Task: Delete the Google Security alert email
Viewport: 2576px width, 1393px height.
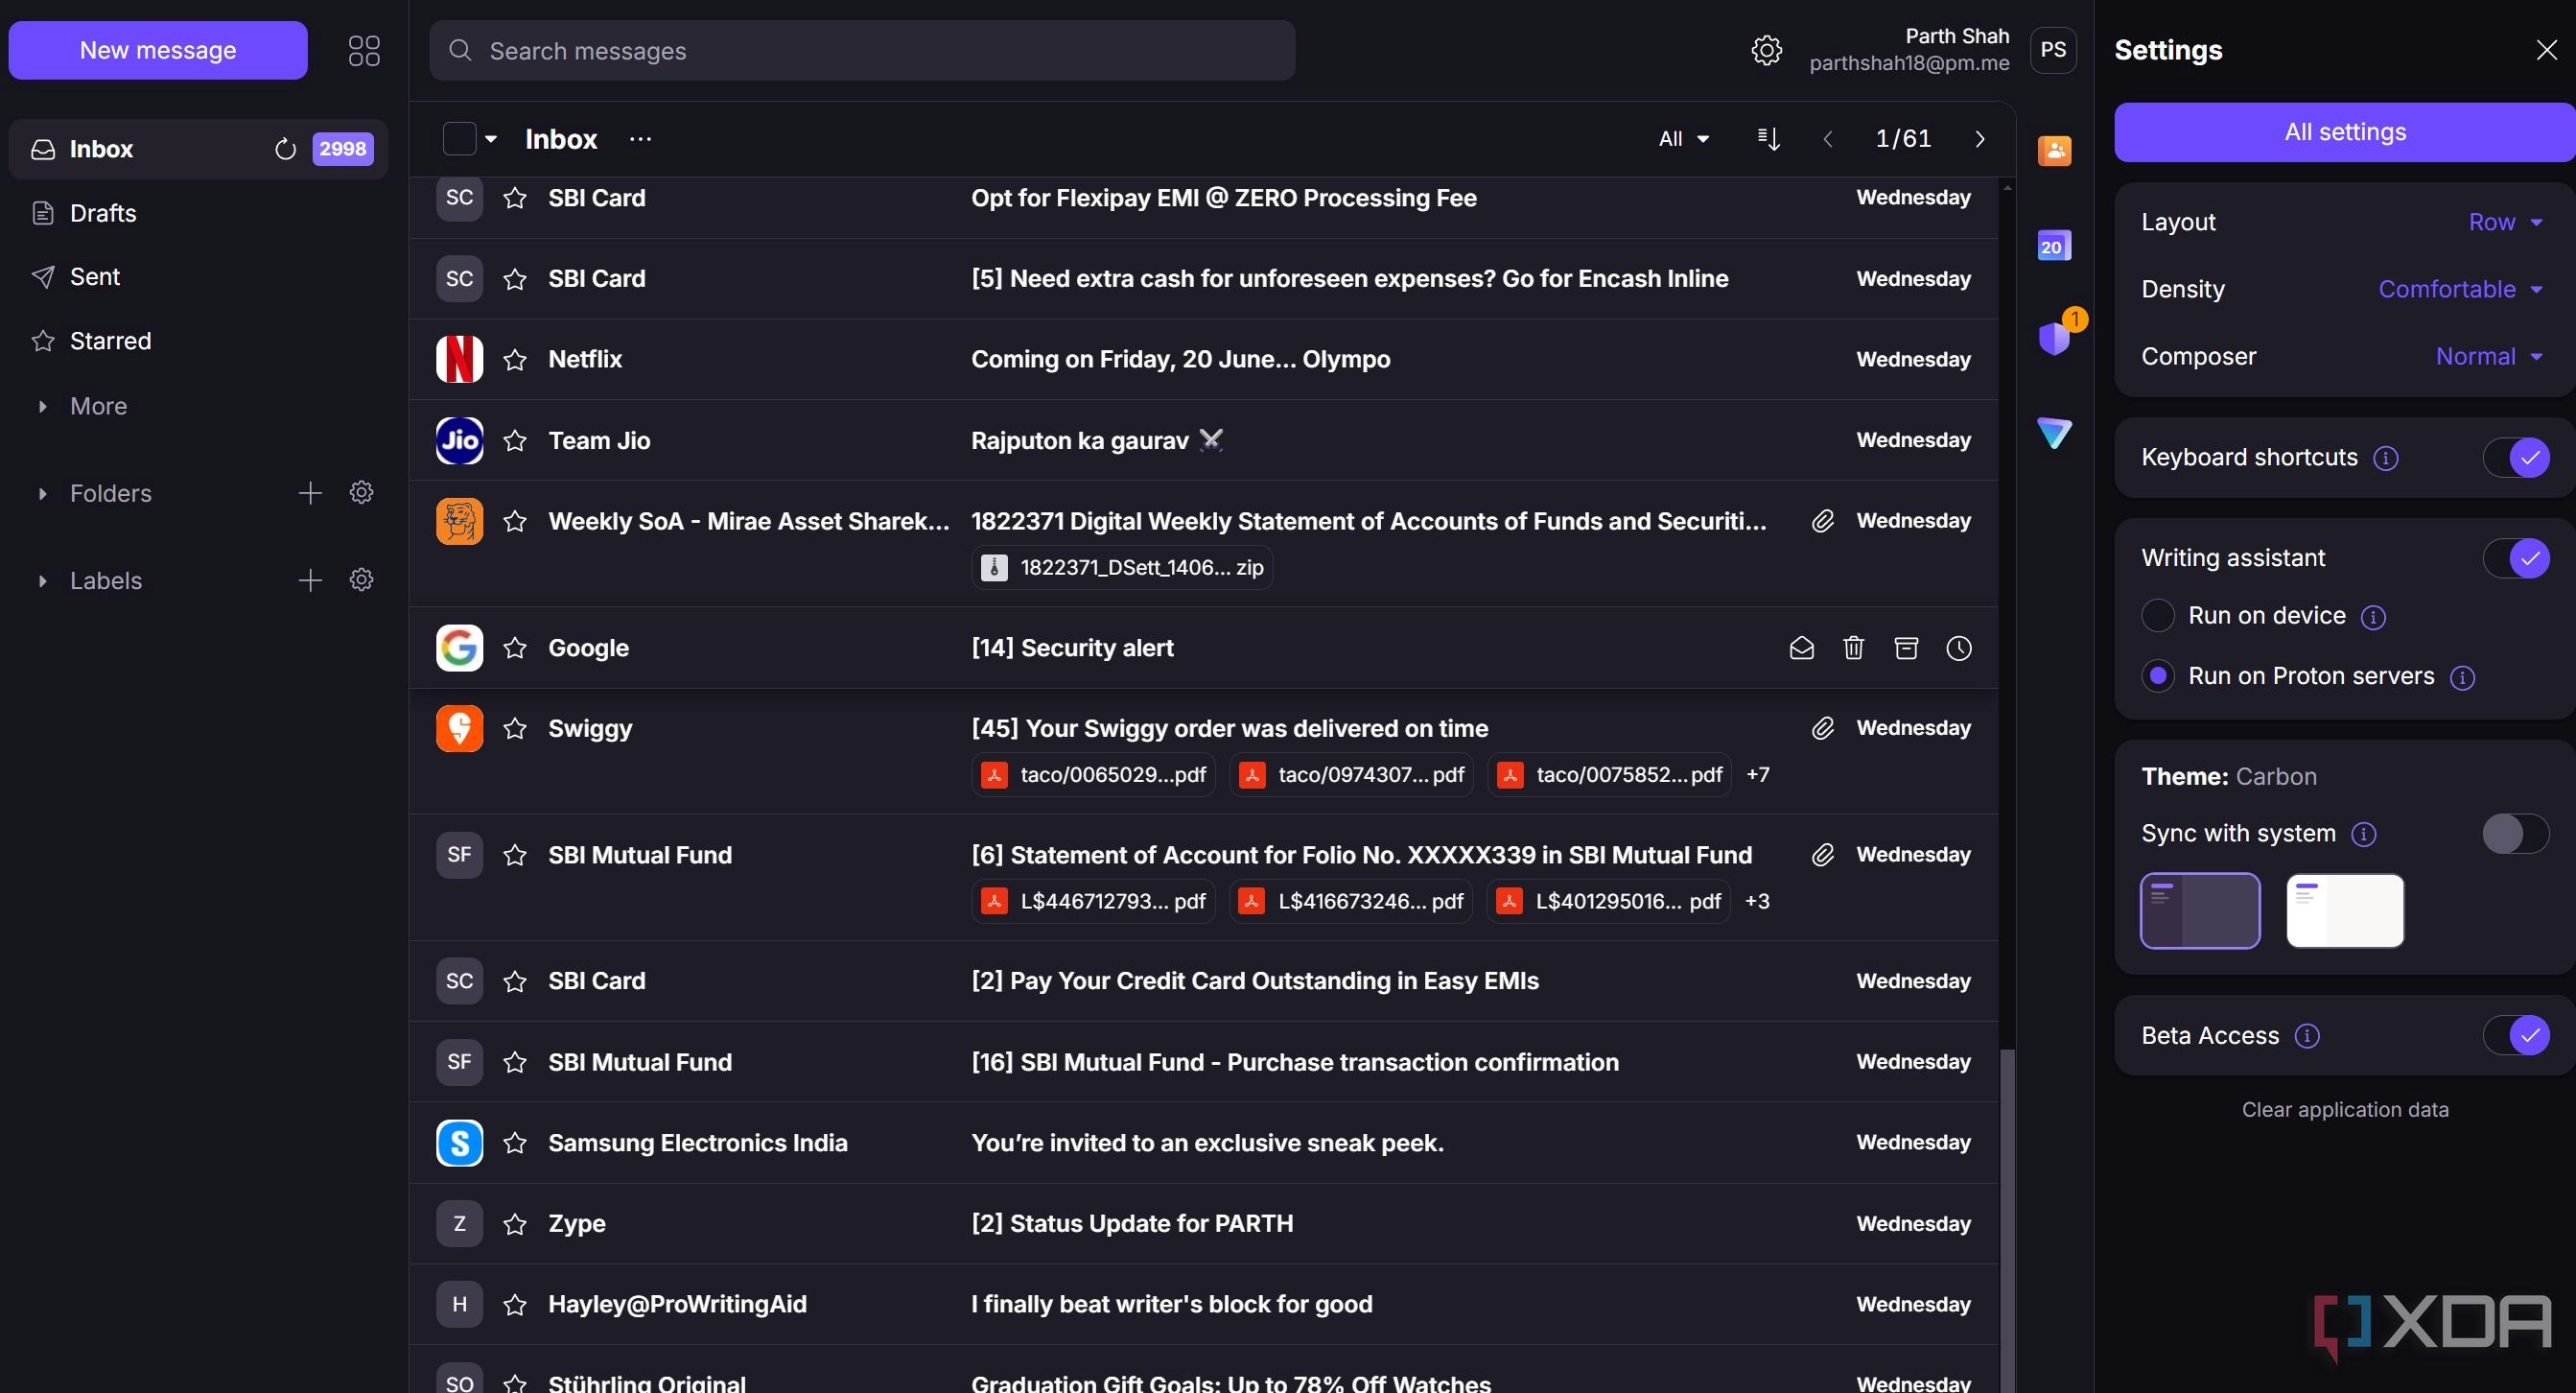Action: click(x=1853, y=648)
